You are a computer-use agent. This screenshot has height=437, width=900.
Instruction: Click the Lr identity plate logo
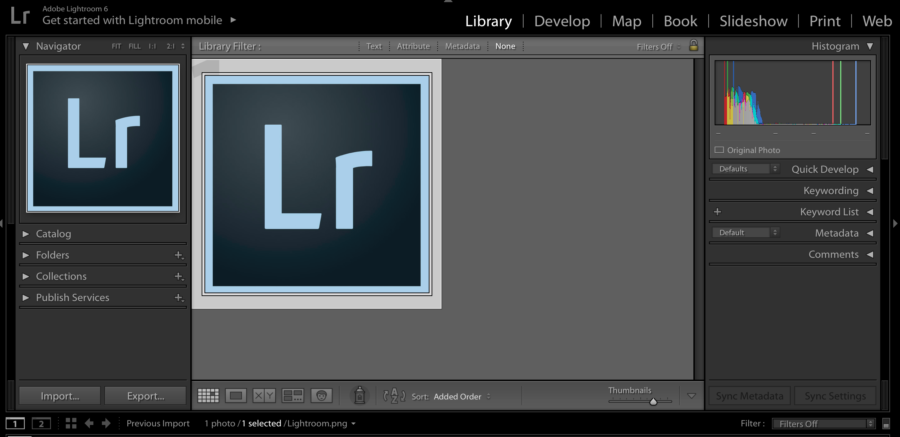pyautogui.click(x=20, y=16)
